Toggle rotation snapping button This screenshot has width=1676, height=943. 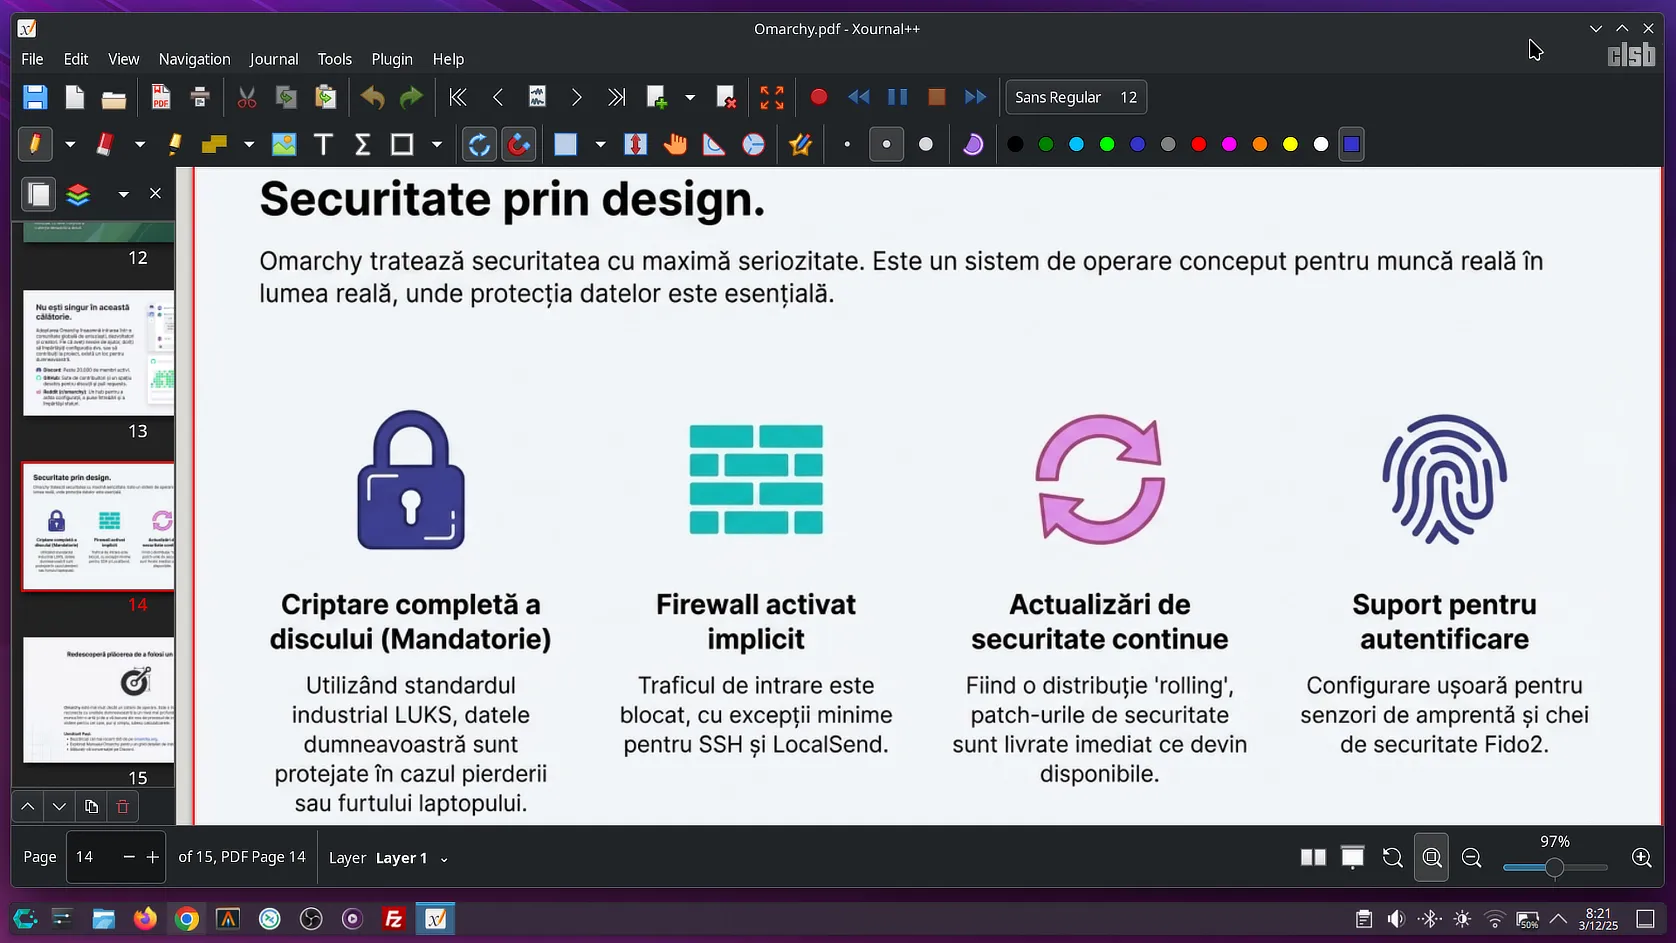click(x=479, y=145)
